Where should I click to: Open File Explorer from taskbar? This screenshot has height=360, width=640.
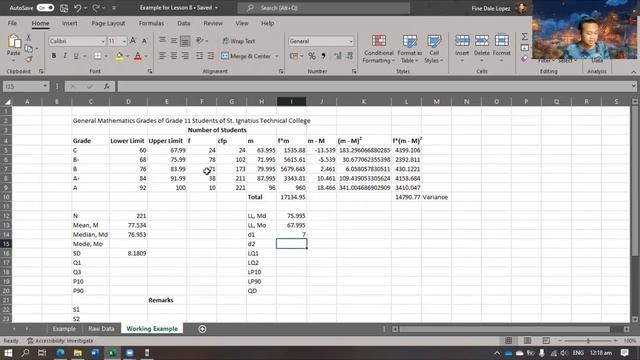click(78, 353)
